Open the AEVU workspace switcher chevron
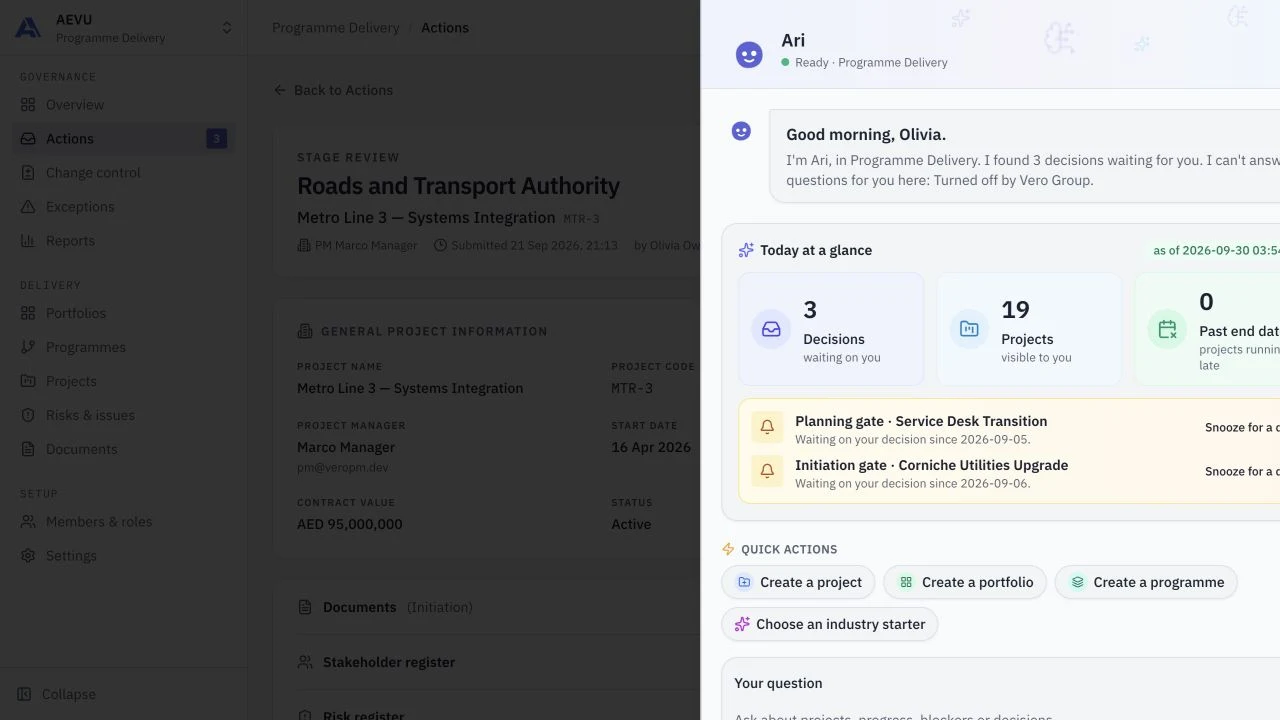Viewport: 1280px width, 720px height. point(227,28)
